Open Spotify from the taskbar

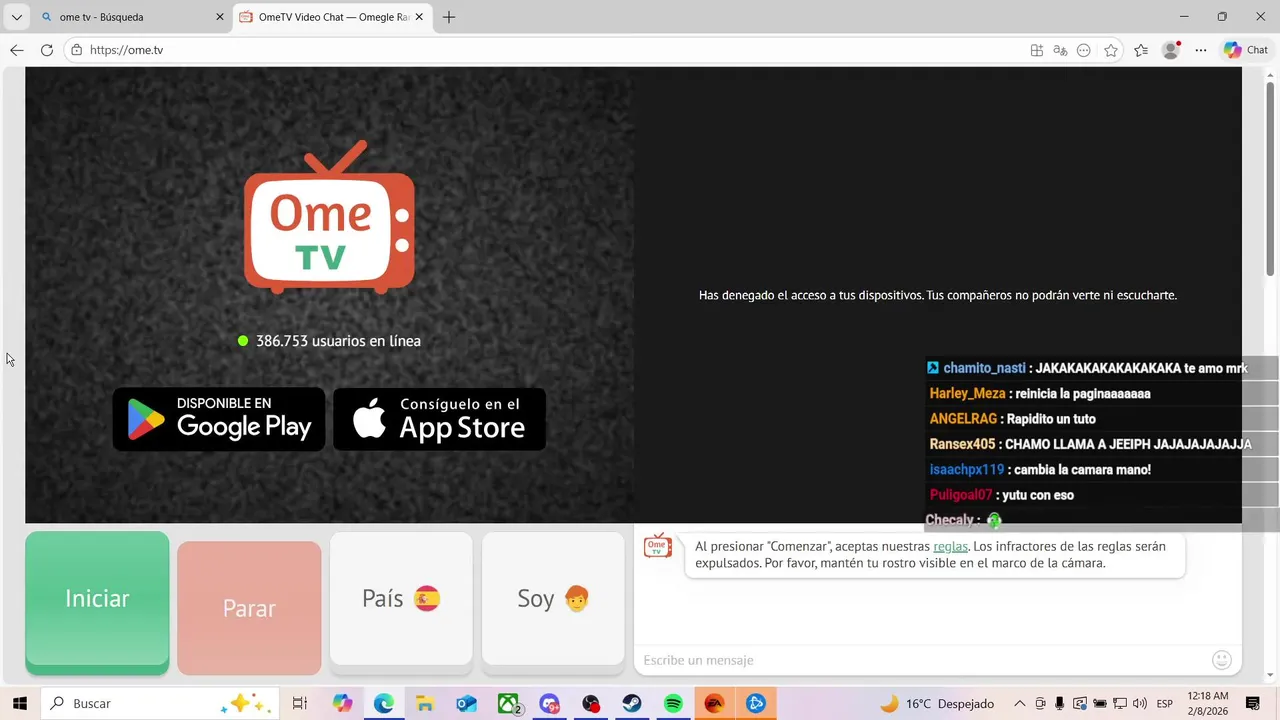(673, 703)
